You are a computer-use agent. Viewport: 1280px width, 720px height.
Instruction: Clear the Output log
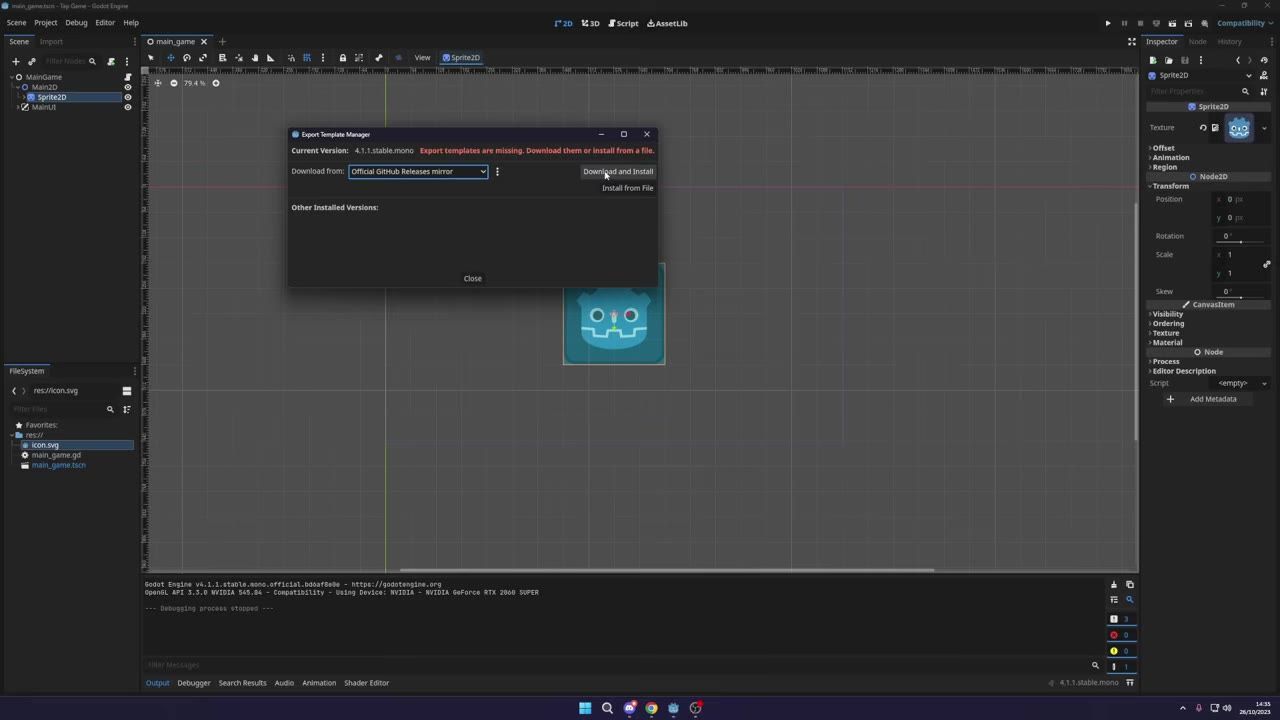[x=1113, y=584]
